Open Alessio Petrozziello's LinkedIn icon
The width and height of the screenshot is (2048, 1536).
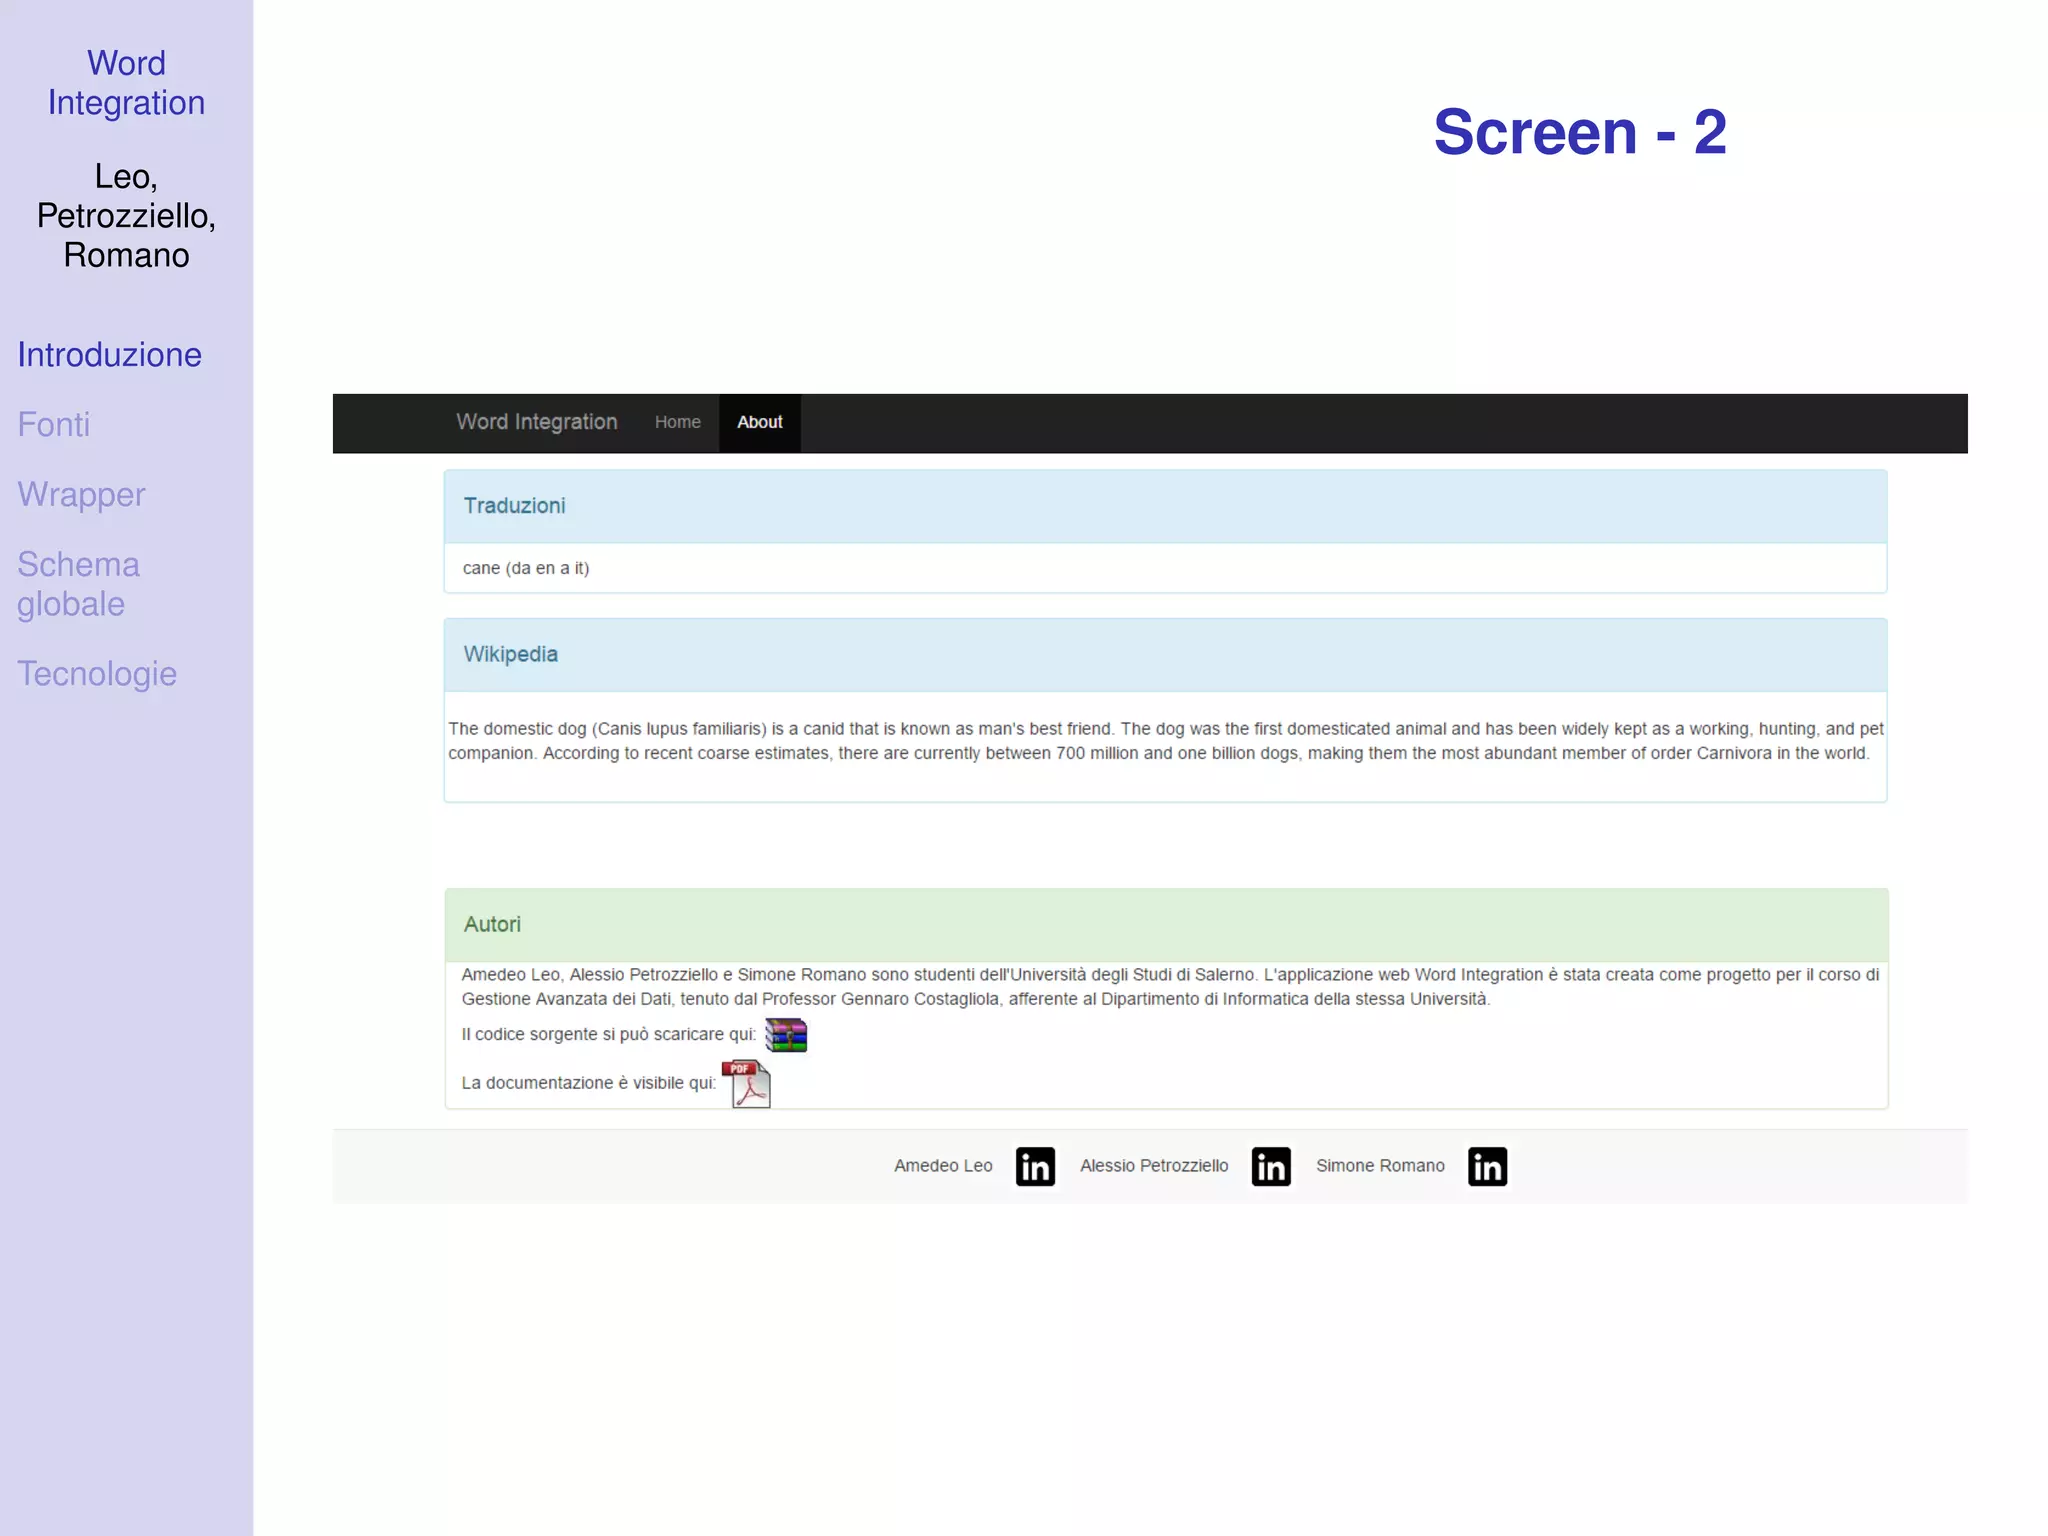(1271, 1166)
